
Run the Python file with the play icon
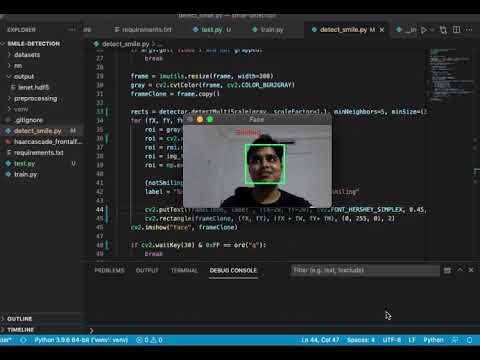click(x=424, y=30)
